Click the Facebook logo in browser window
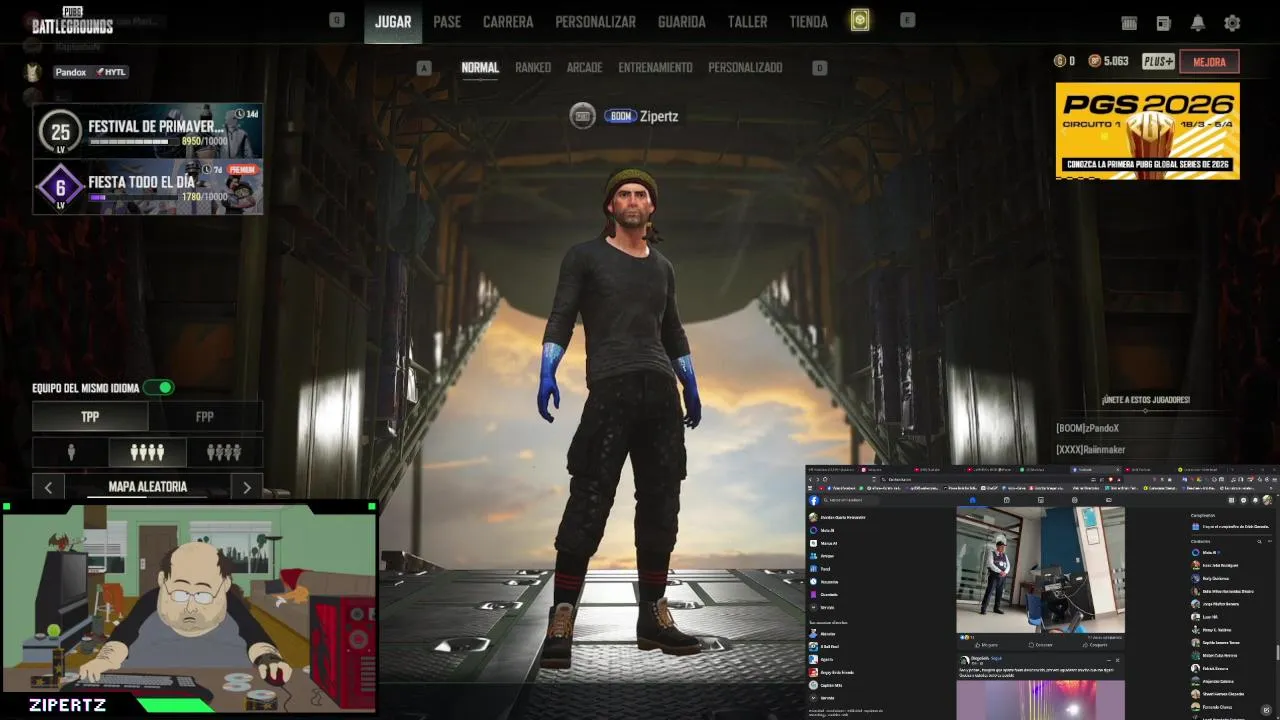 click(814, 500)
